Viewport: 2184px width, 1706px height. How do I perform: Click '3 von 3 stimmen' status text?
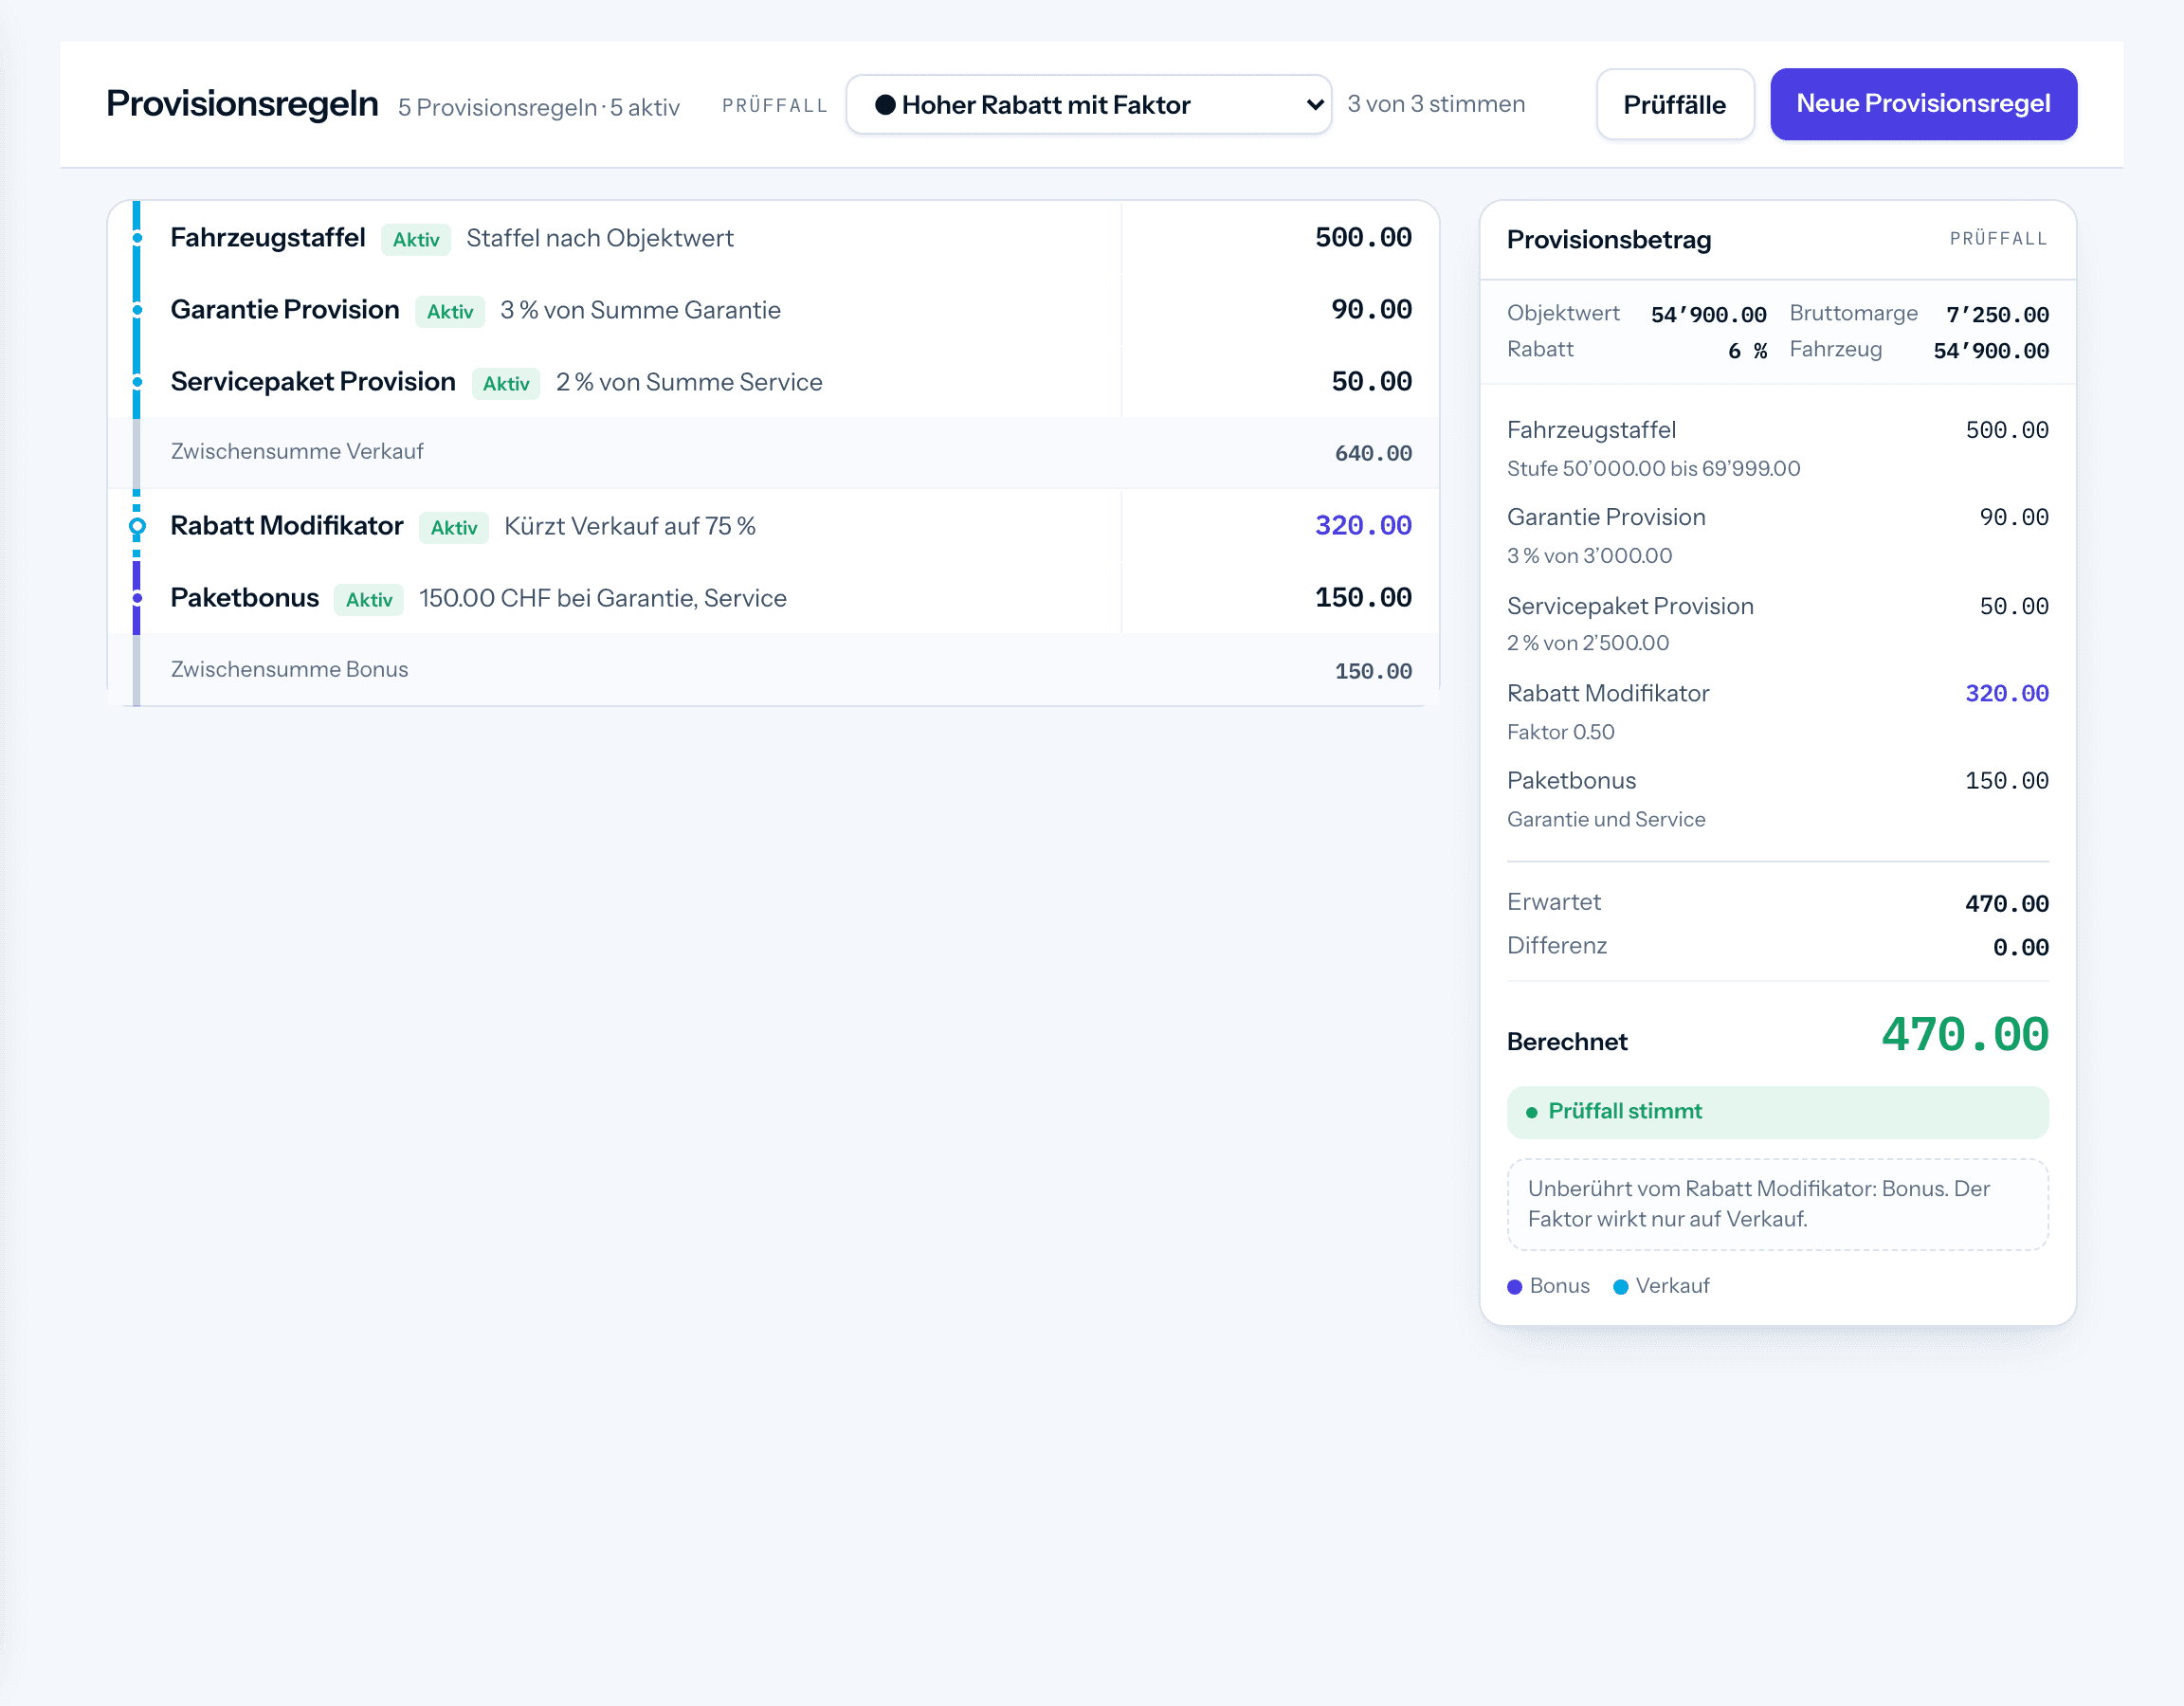pyautogui.click(x=1436, y=104)
